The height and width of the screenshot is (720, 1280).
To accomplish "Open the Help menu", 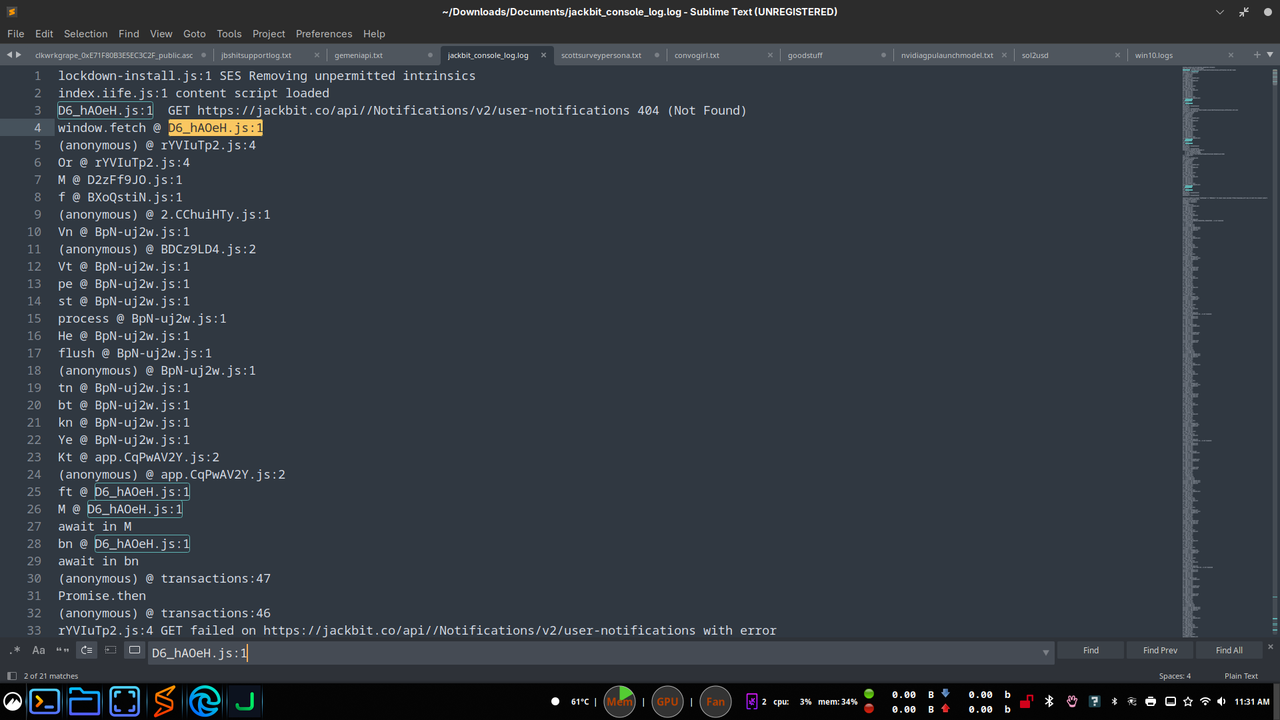I will tap(374, 34).
